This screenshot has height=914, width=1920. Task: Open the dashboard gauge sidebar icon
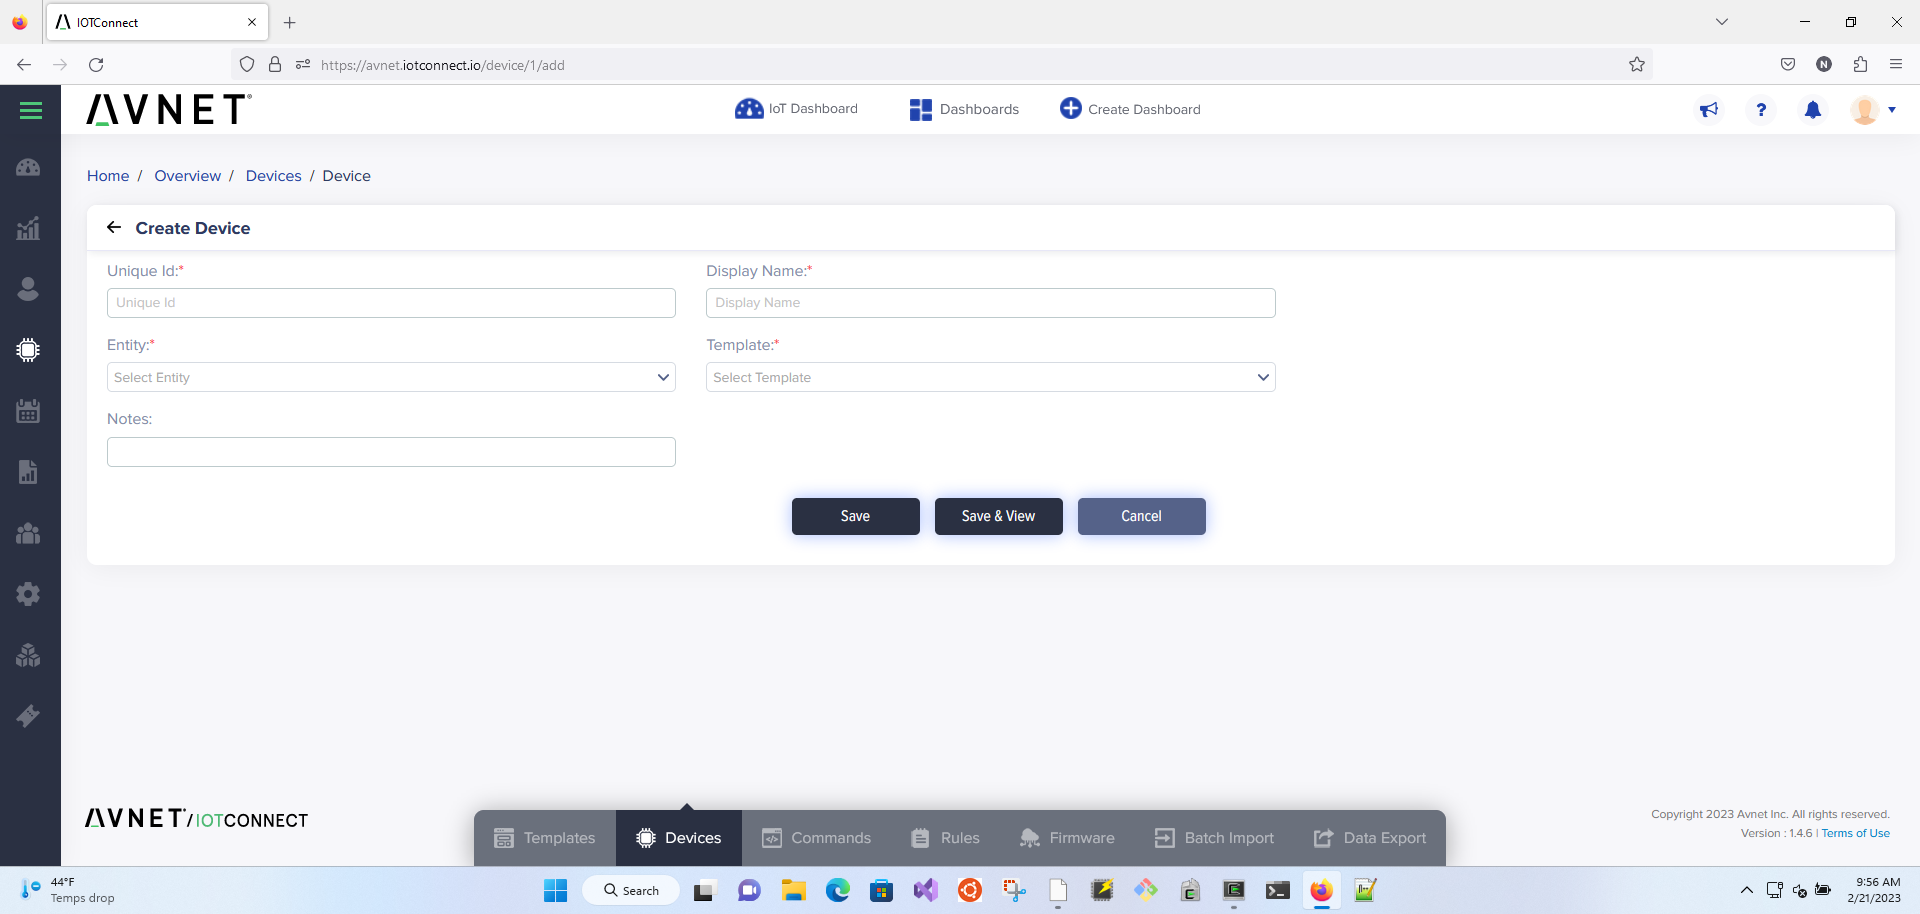pyautogui.click(x=28, y=167)
